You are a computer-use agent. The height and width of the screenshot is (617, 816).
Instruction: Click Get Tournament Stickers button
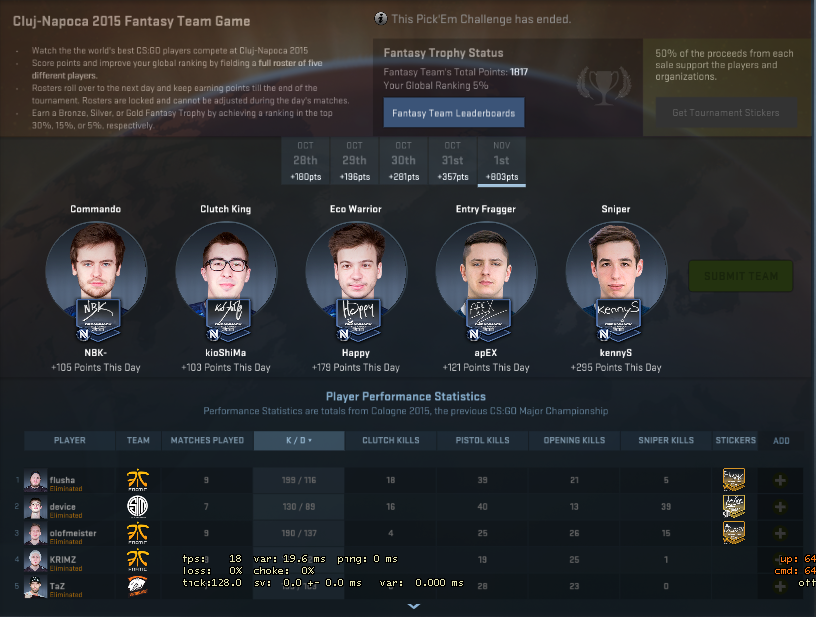(725, 113)
